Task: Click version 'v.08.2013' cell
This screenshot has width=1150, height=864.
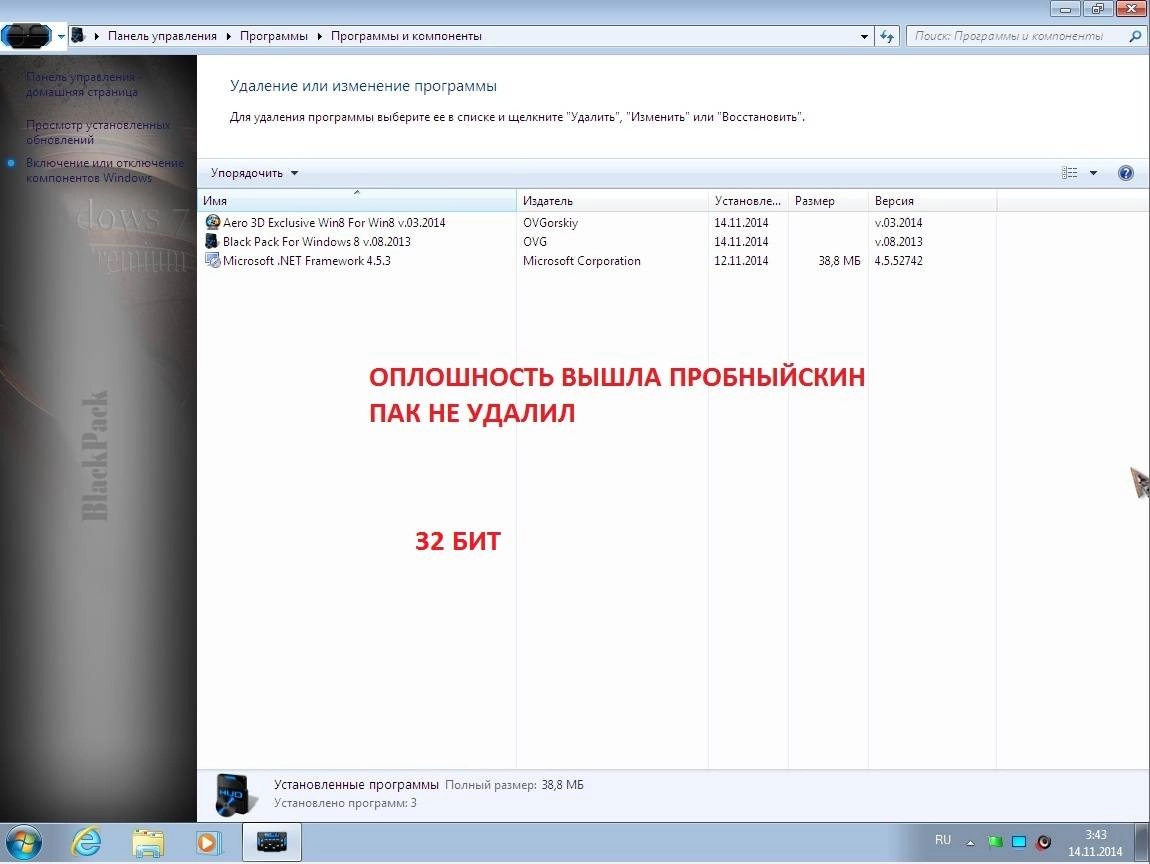Action: [898, 241]
